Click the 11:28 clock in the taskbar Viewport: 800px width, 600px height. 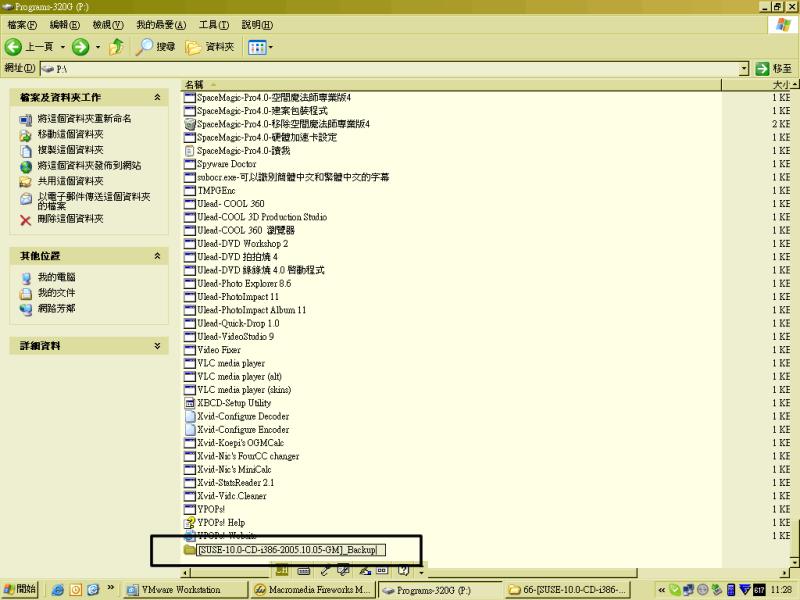(781, 590)
